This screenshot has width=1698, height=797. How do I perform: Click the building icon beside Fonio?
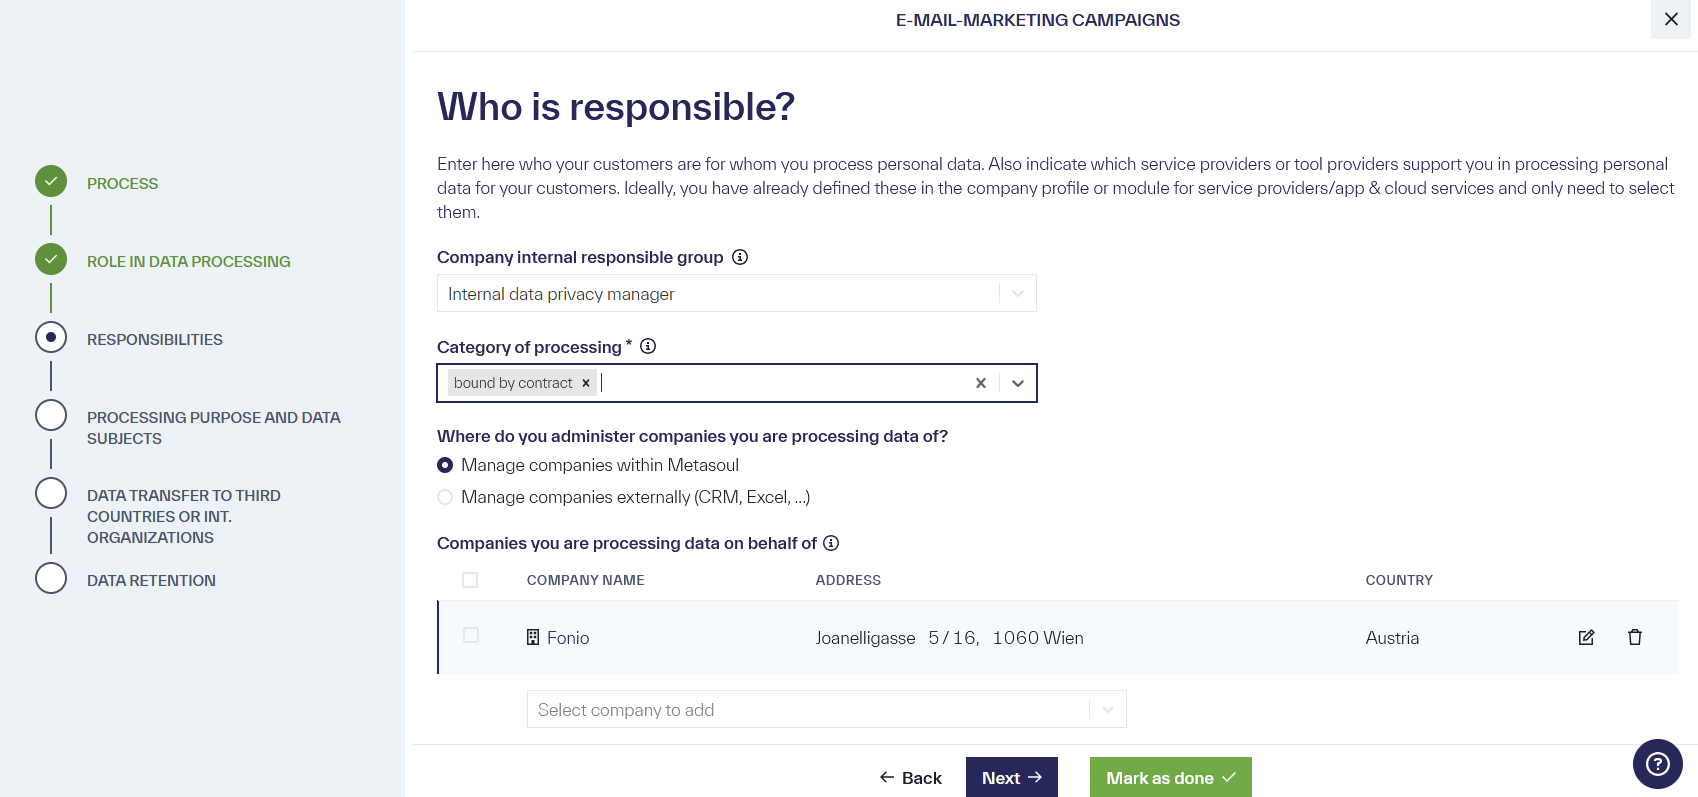[x=532, y=637]
